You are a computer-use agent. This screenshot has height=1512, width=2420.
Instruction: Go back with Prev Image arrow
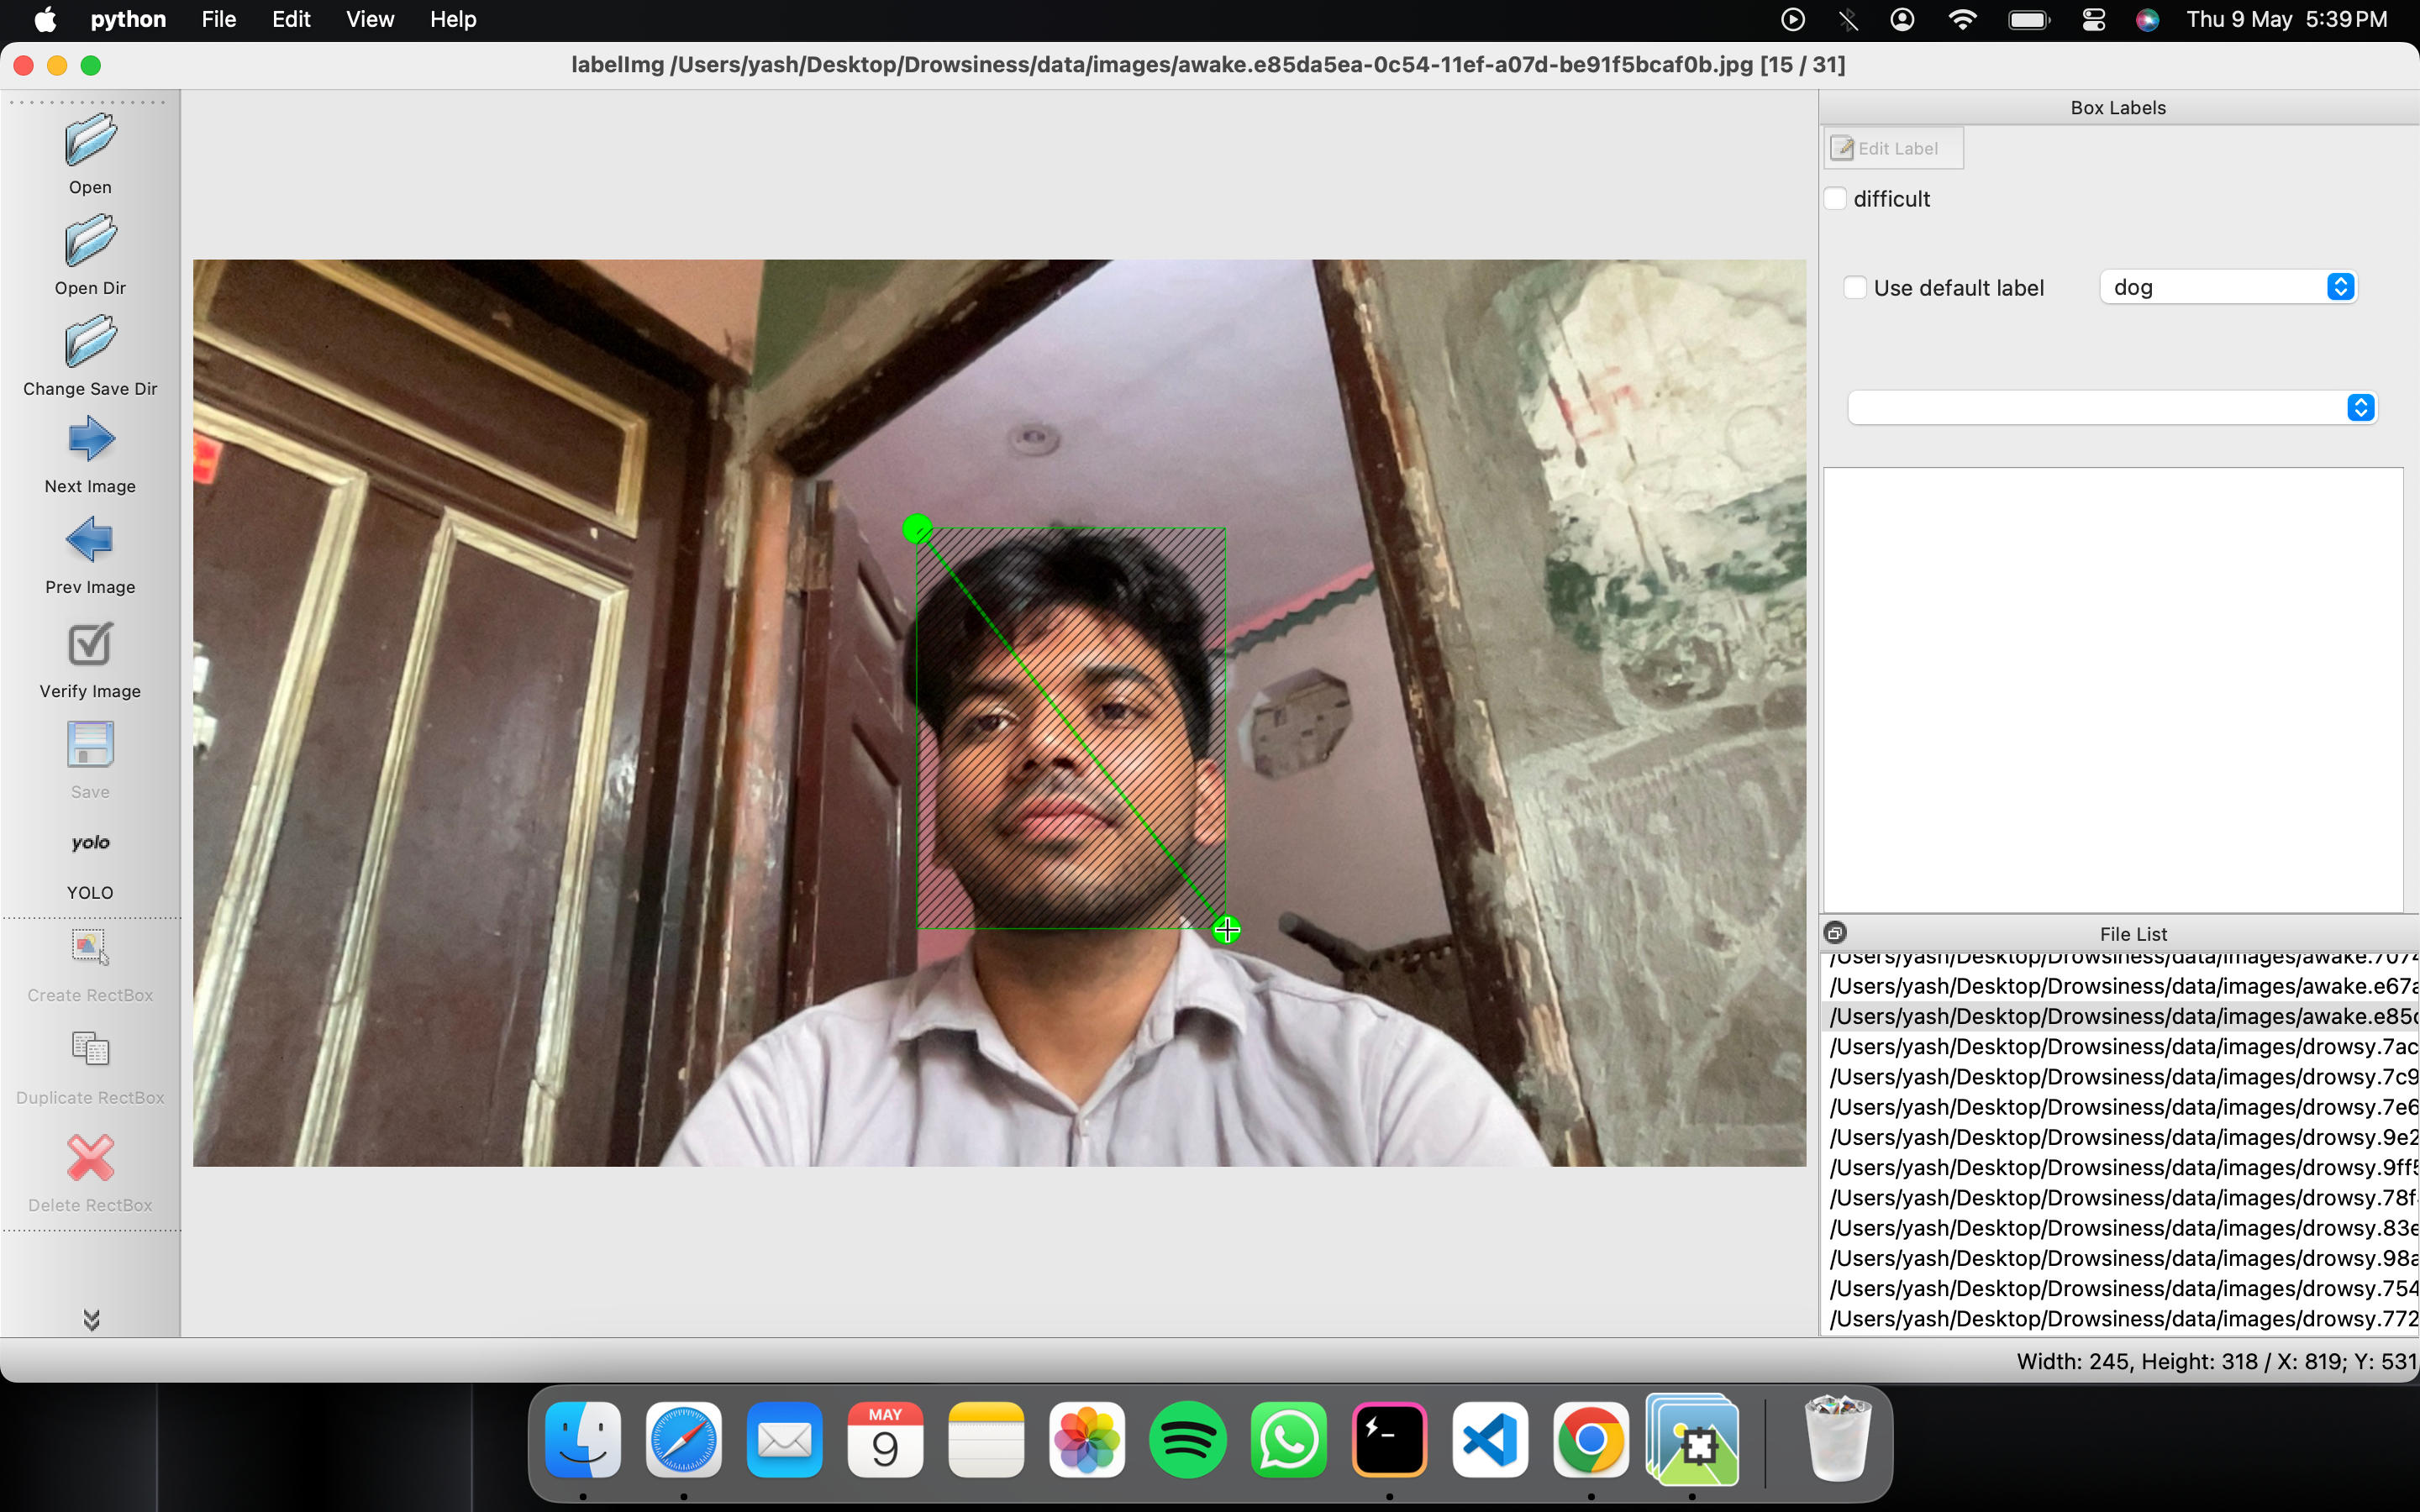(x=90, y=540)
